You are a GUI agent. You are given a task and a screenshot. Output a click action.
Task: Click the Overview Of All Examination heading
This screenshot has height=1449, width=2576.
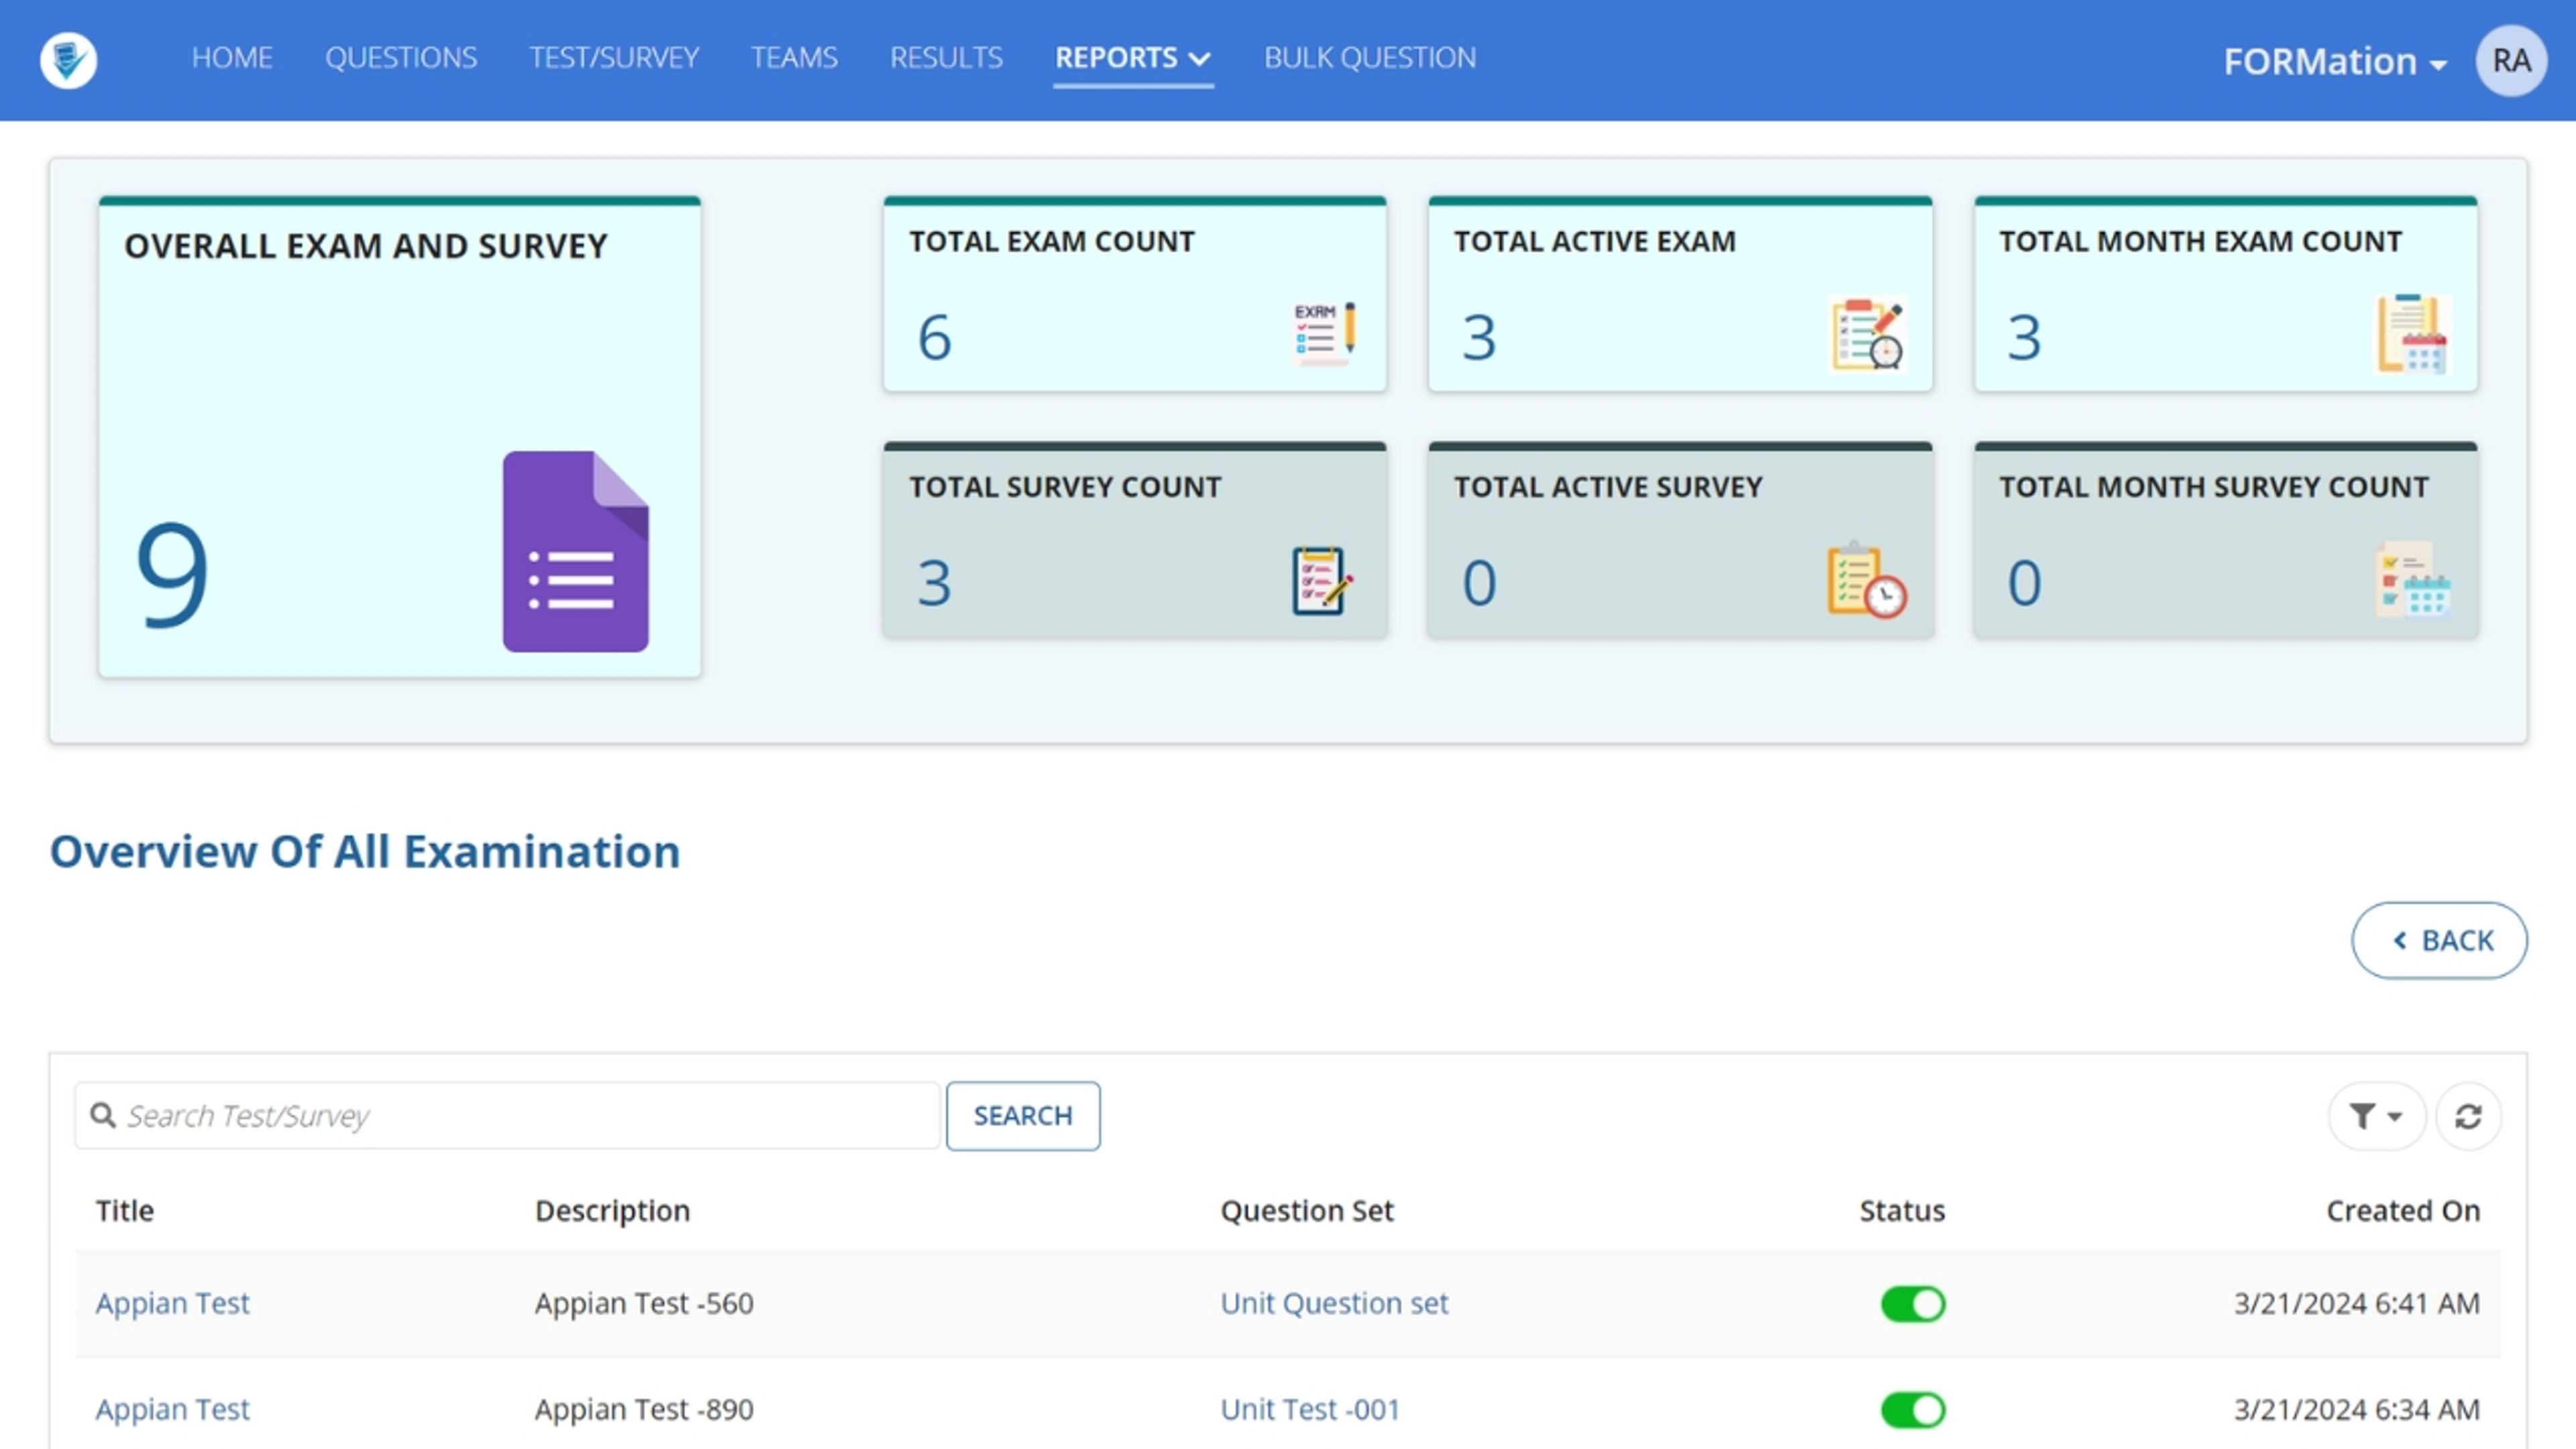tap(365, 852)
